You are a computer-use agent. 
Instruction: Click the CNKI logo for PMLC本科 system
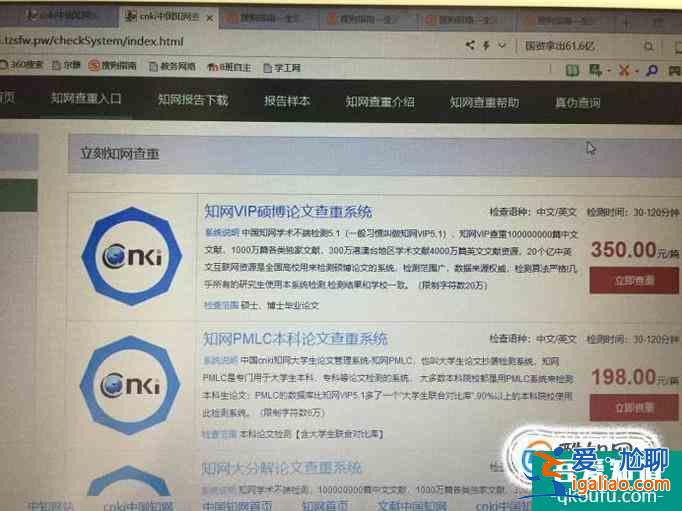click(x=133, y=385)
